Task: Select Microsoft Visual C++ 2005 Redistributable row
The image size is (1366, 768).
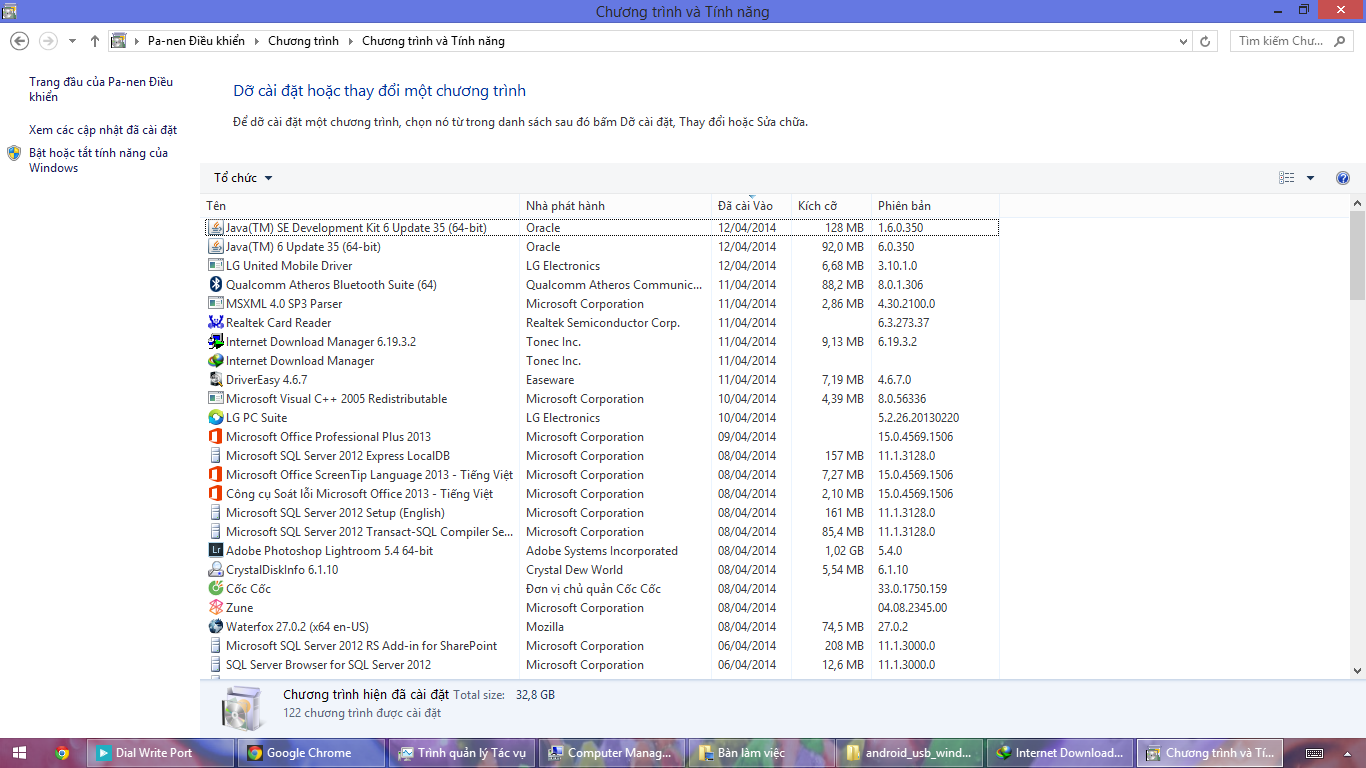Action: pos(602,399)
